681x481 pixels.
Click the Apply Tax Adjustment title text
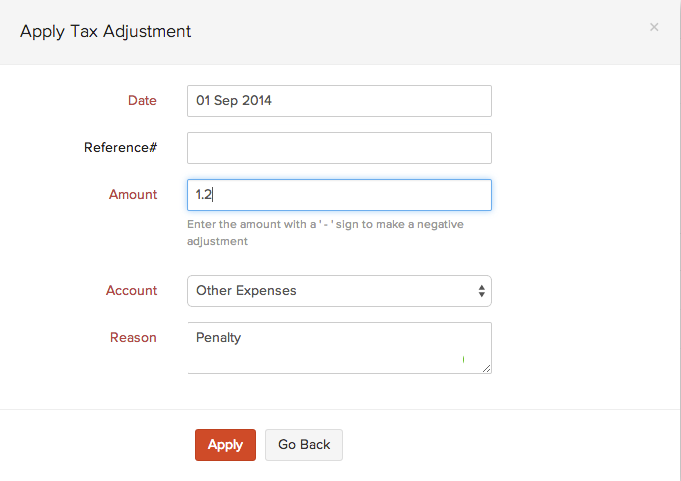point(106,31)
